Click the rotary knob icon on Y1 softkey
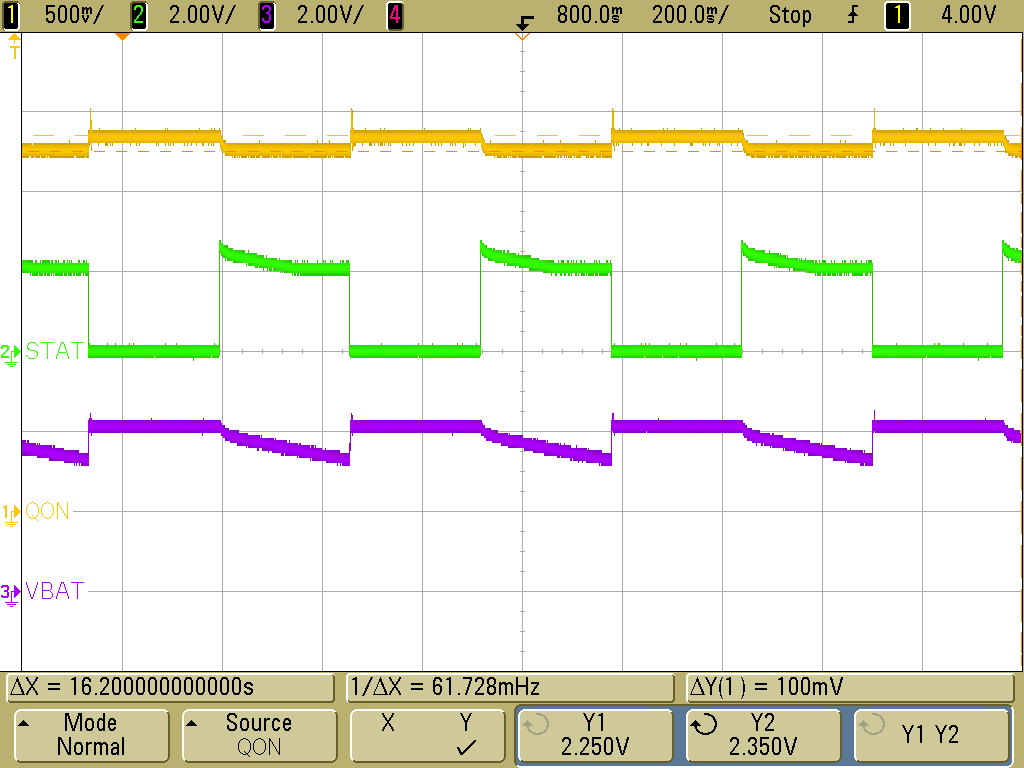This screenshot has width=1024, height=768. [536, 724]
